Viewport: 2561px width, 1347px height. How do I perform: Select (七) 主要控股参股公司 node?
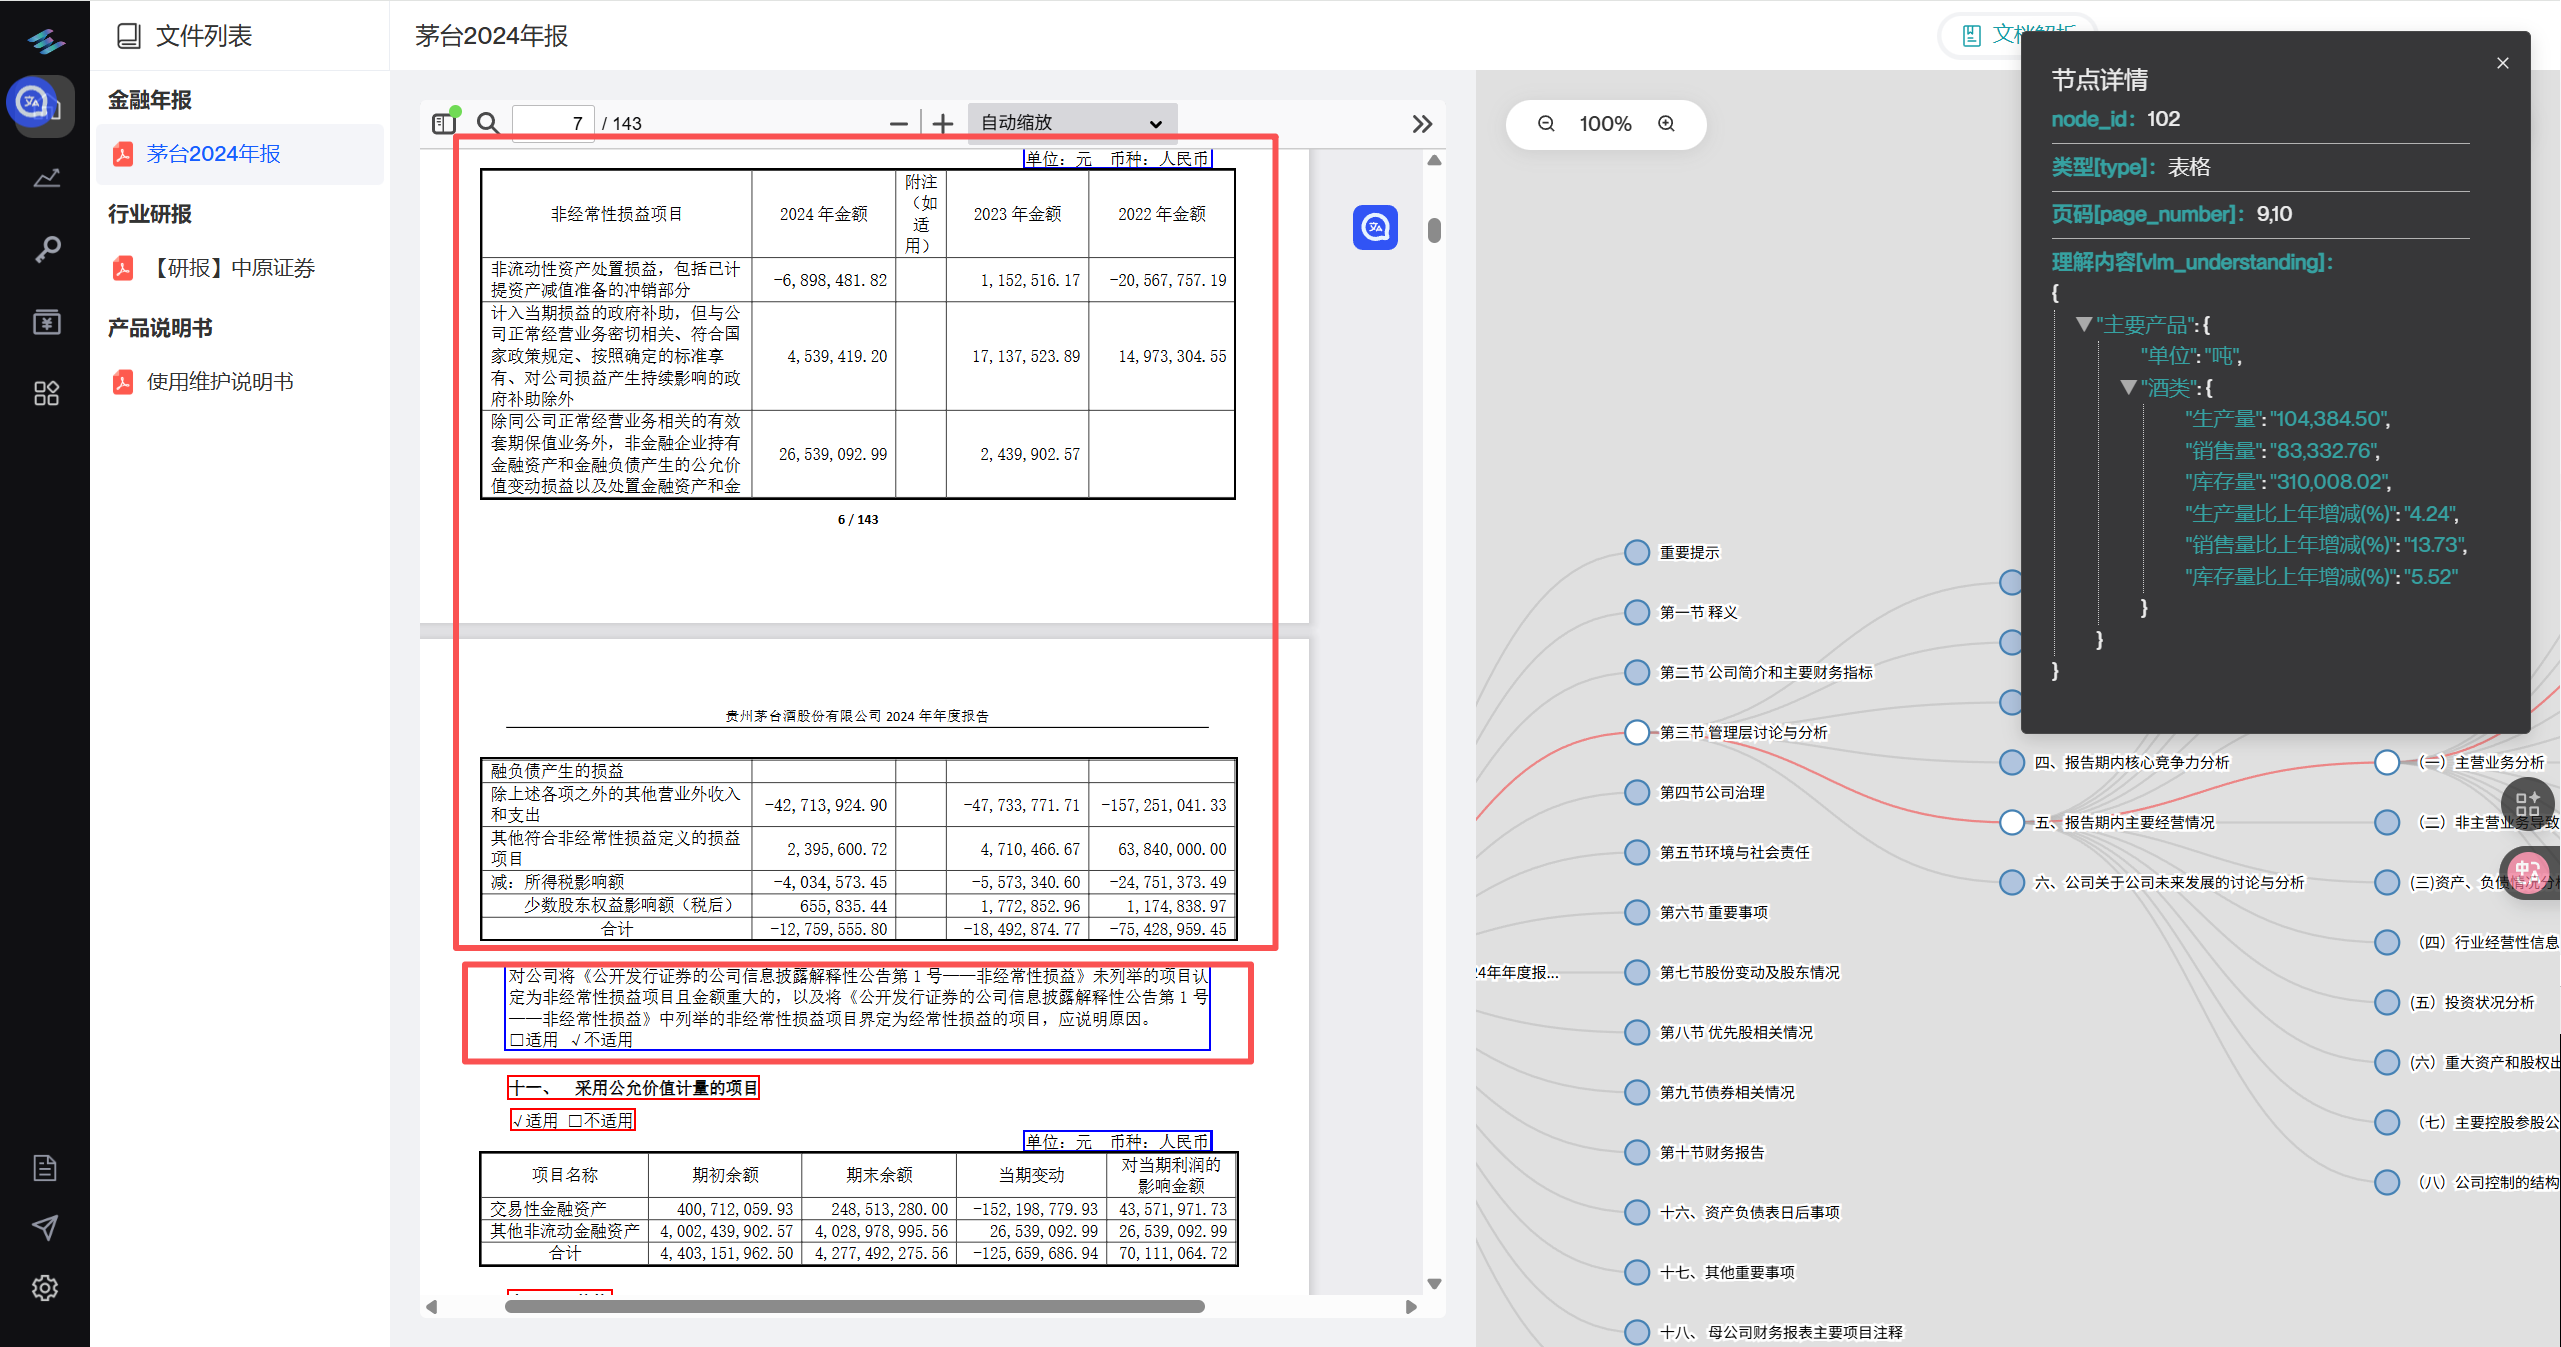(x=2387, y=1122)
